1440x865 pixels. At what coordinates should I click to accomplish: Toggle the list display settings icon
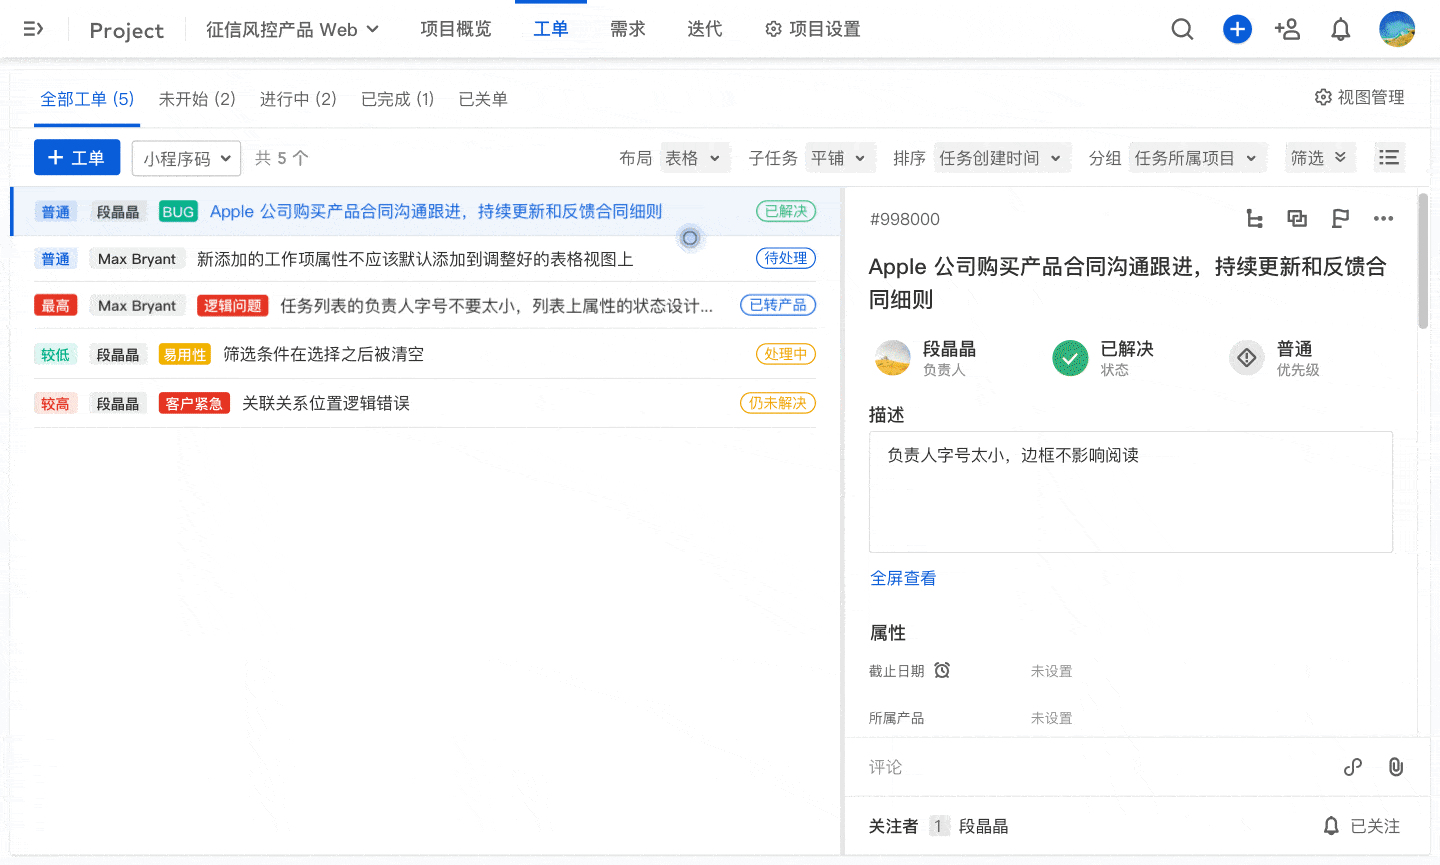(1389, 158)
